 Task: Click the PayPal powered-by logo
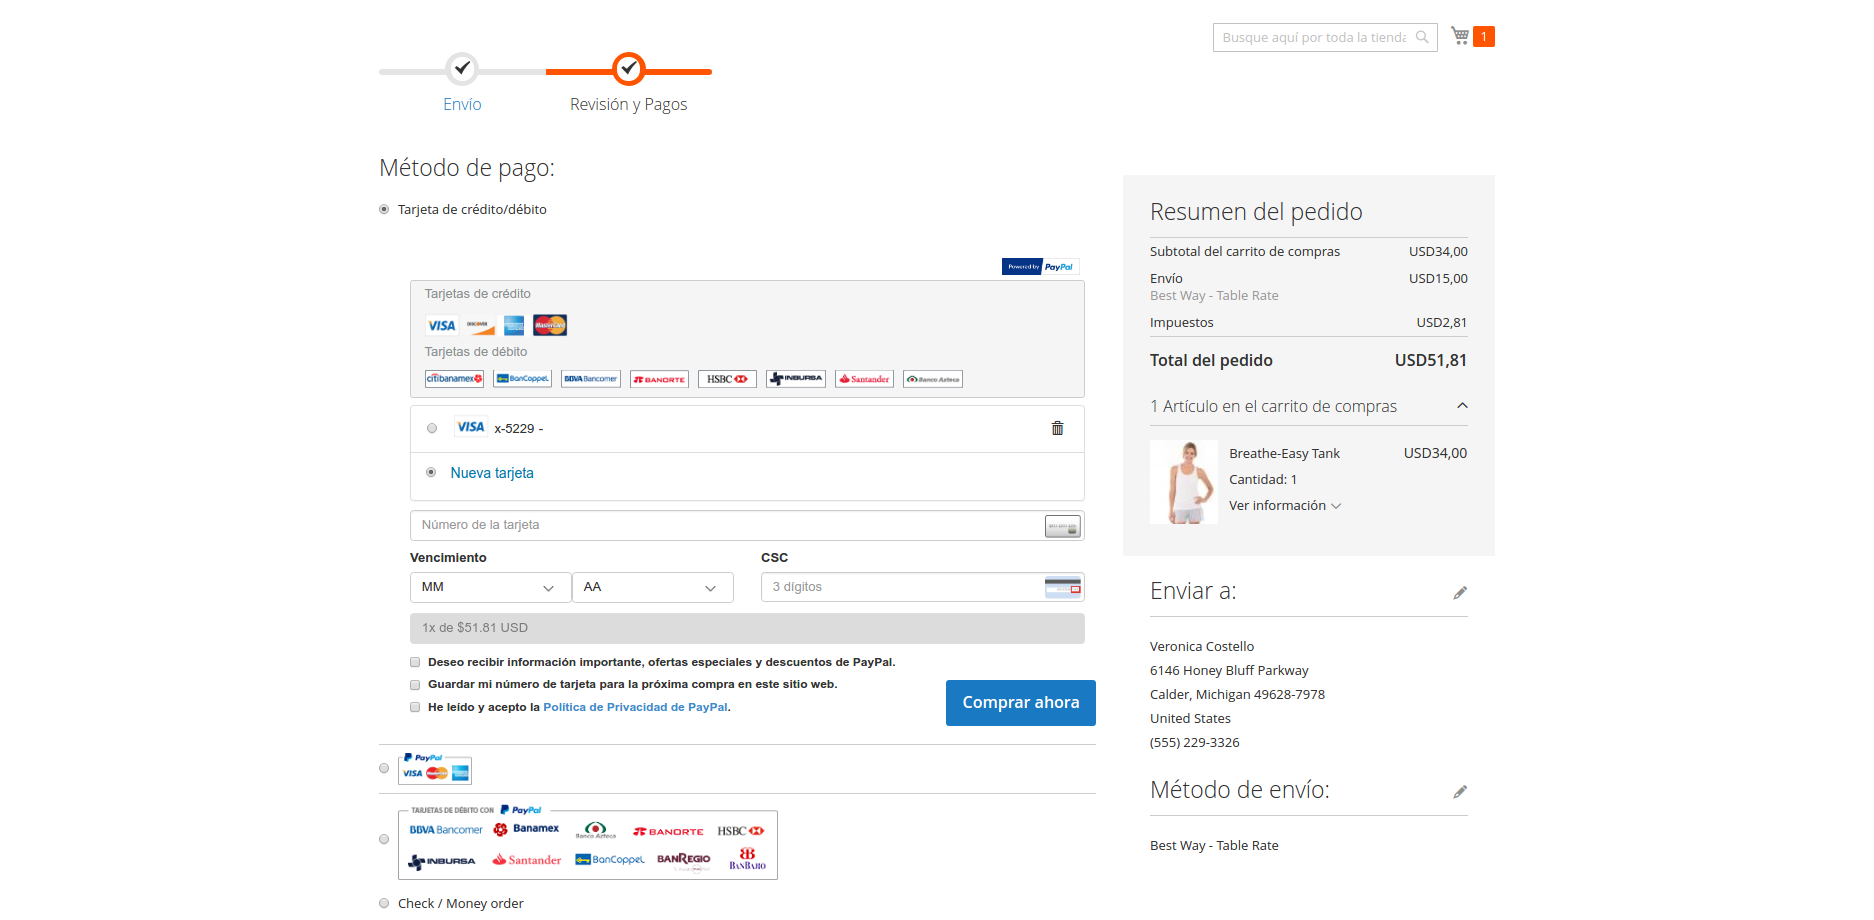click(1040, 267)
